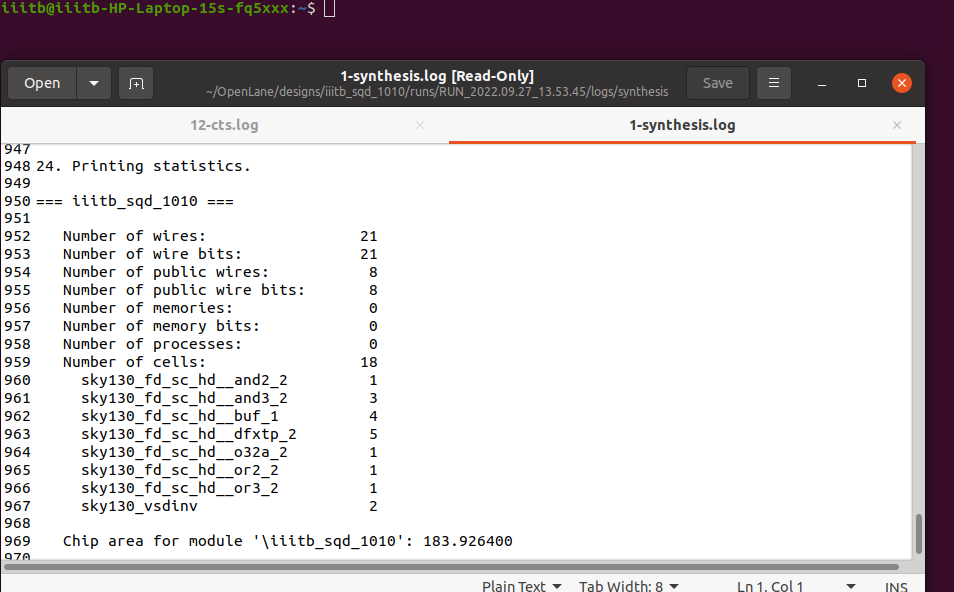Viewport: 954px width, 592px height.
Task: Create a new document with the new-tab icon
Action: [136, 83]
